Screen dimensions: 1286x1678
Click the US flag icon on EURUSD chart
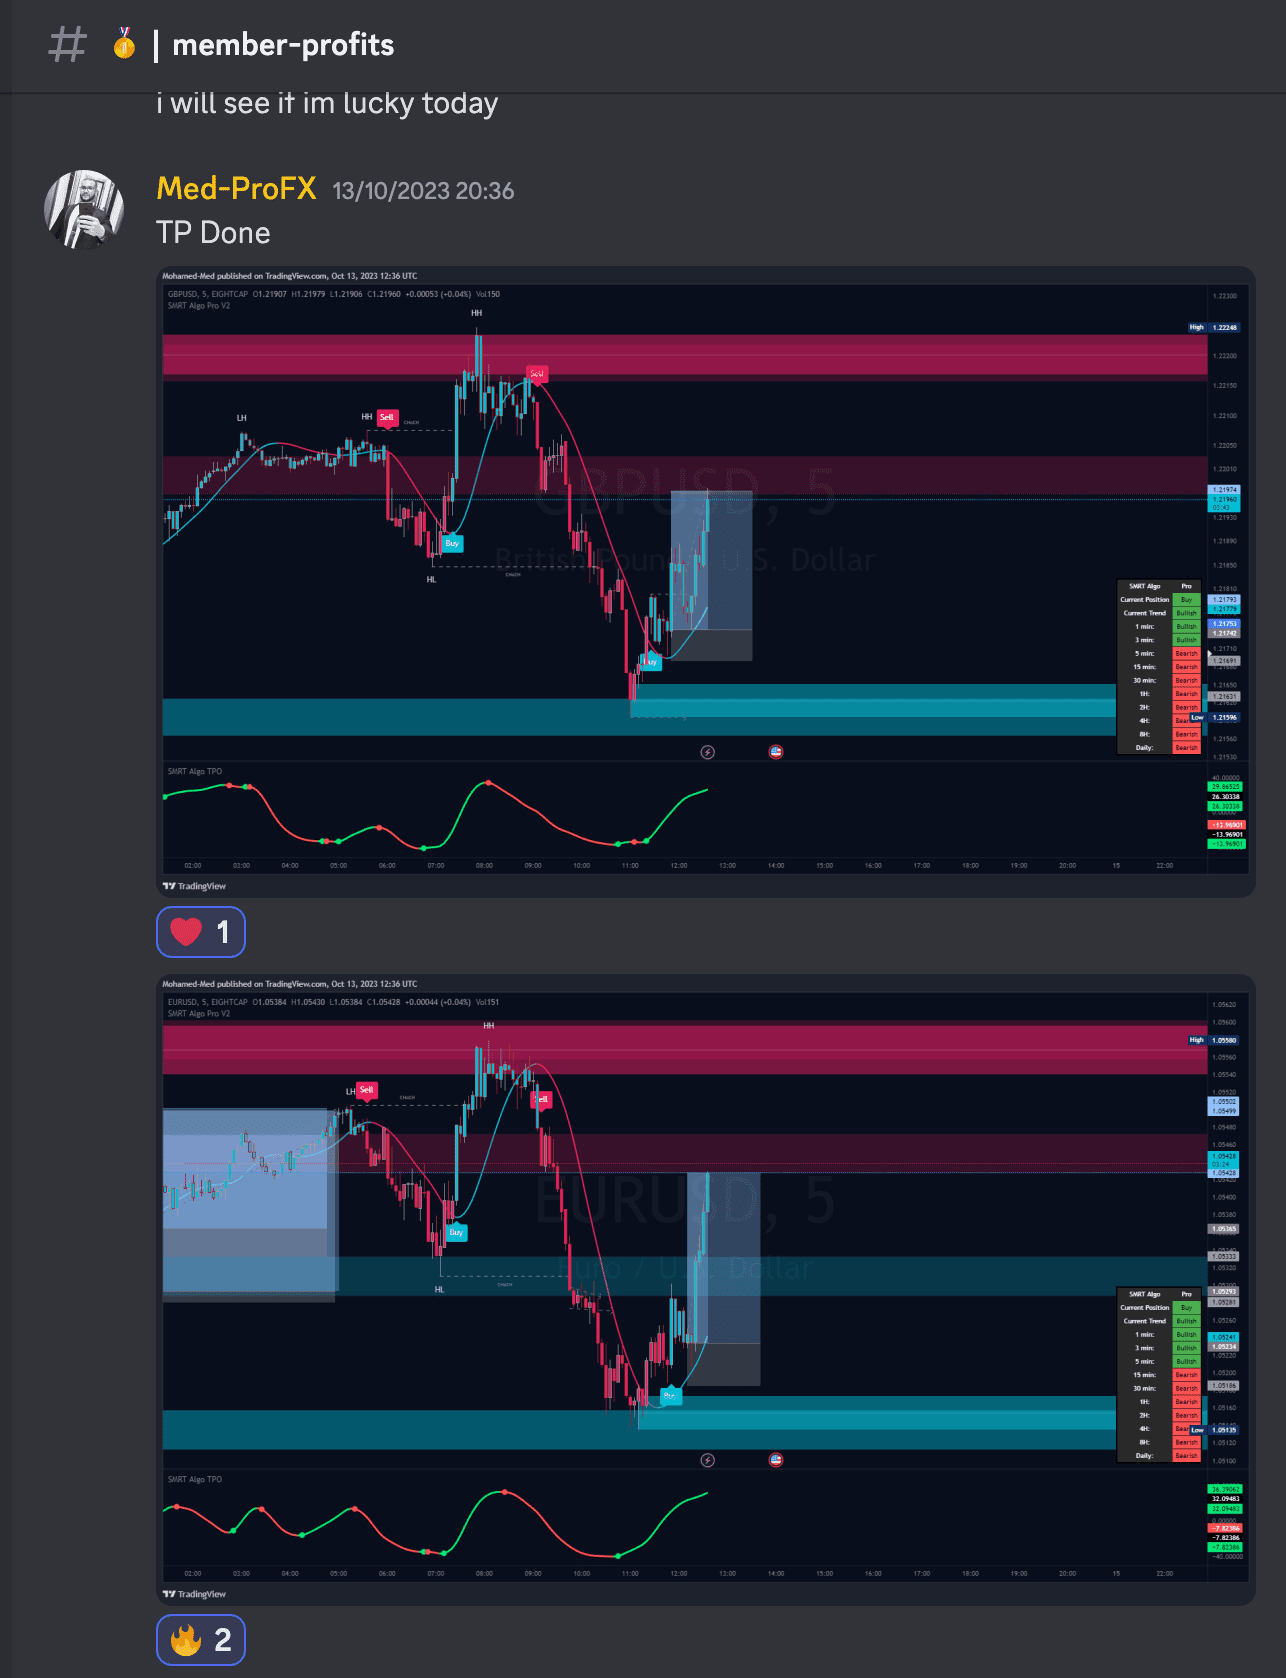pyautogui.click(x=776, y=1460)
